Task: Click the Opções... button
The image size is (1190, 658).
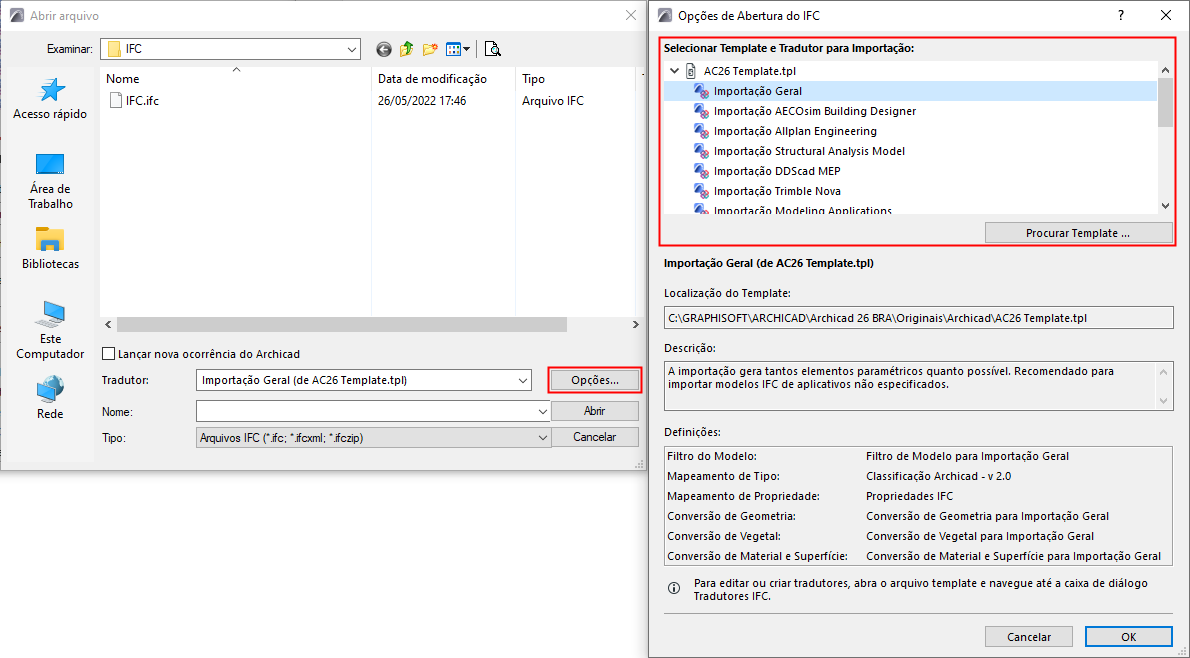Action: tap(595, 380)
